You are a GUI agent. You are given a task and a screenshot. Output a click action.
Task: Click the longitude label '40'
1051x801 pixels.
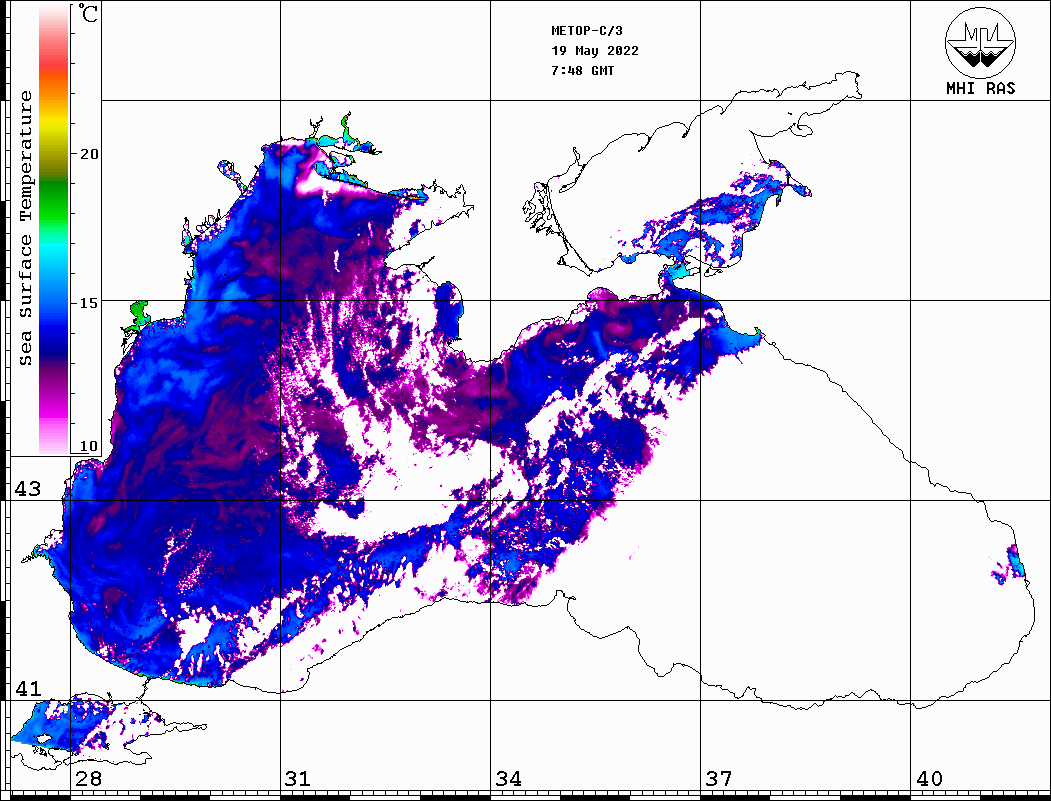click(929, 779)
